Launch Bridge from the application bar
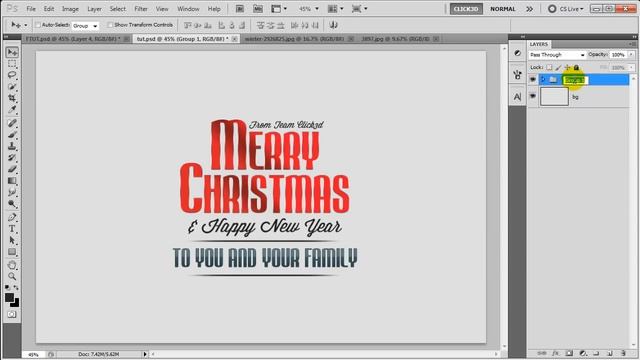 (x=240, y=9)
